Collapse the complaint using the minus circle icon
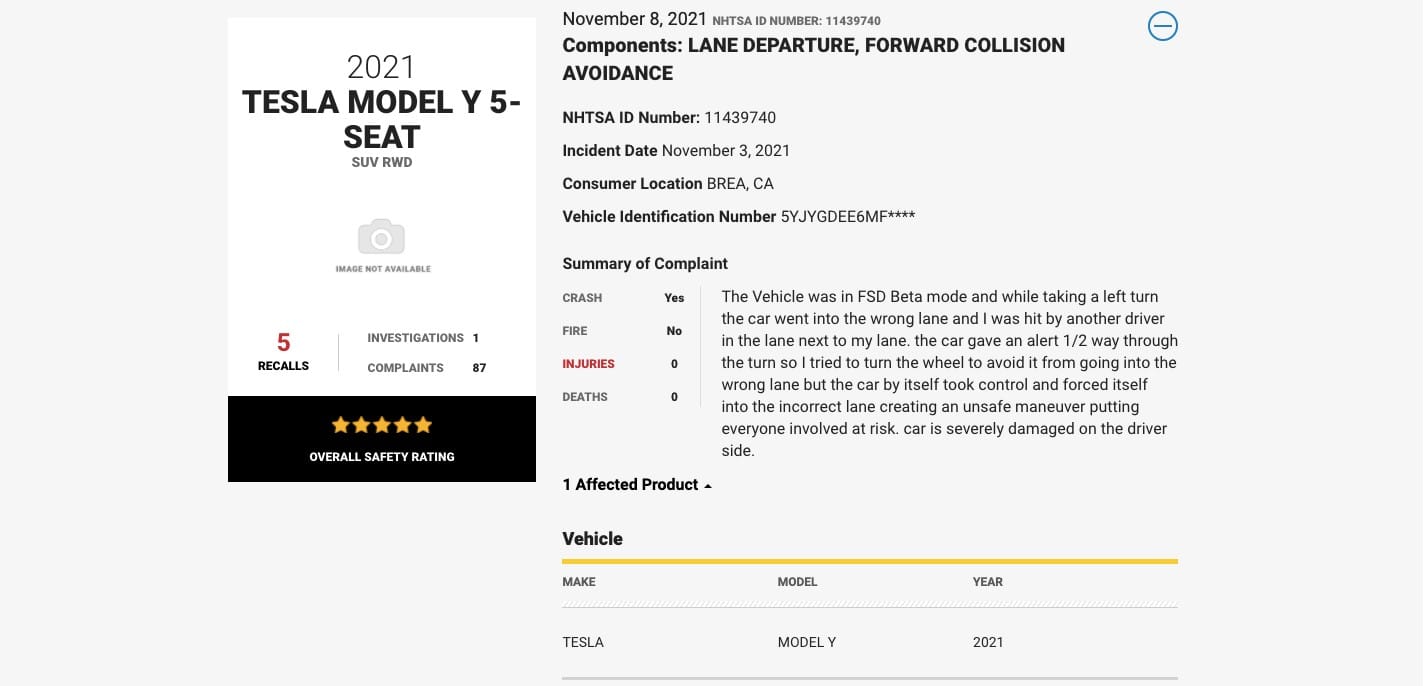 1162,26
